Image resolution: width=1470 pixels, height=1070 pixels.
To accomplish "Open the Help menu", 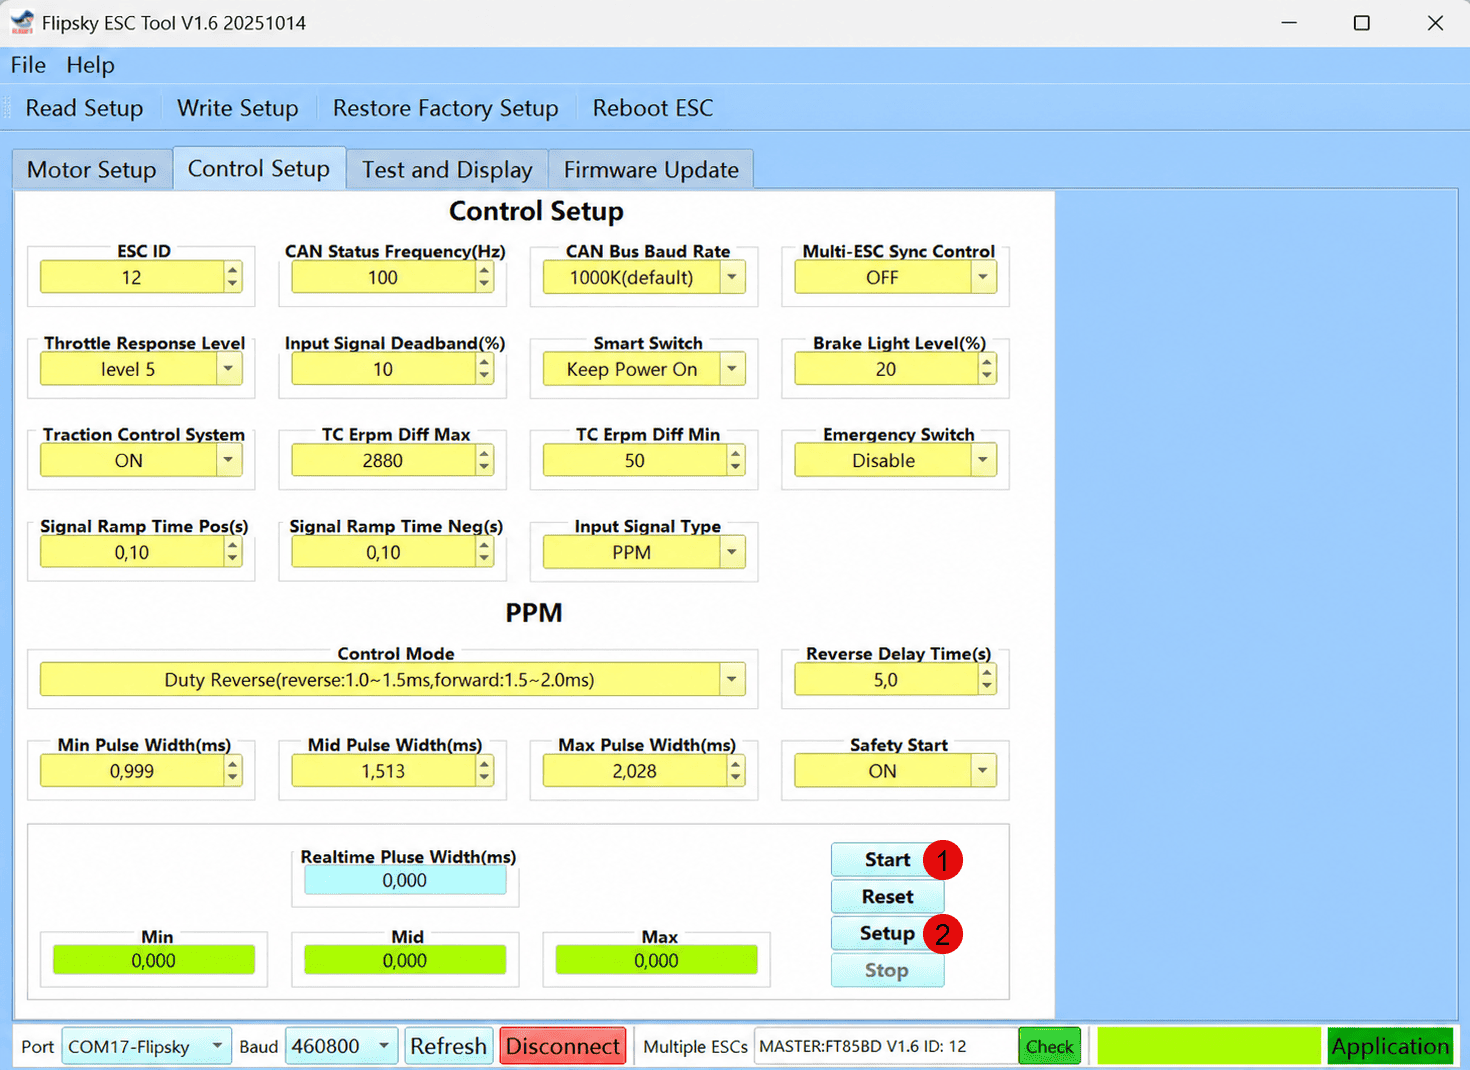I will [90, 65].
